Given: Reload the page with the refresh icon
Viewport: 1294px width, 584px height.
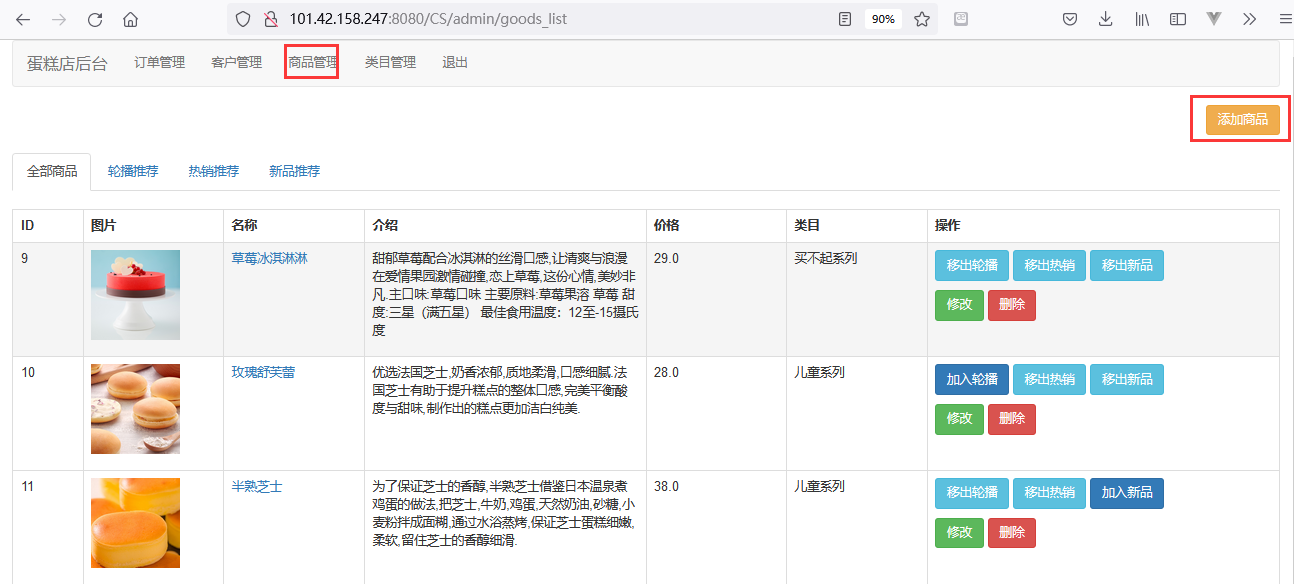Looking at the screenshot, I should [x=95, y=19].
